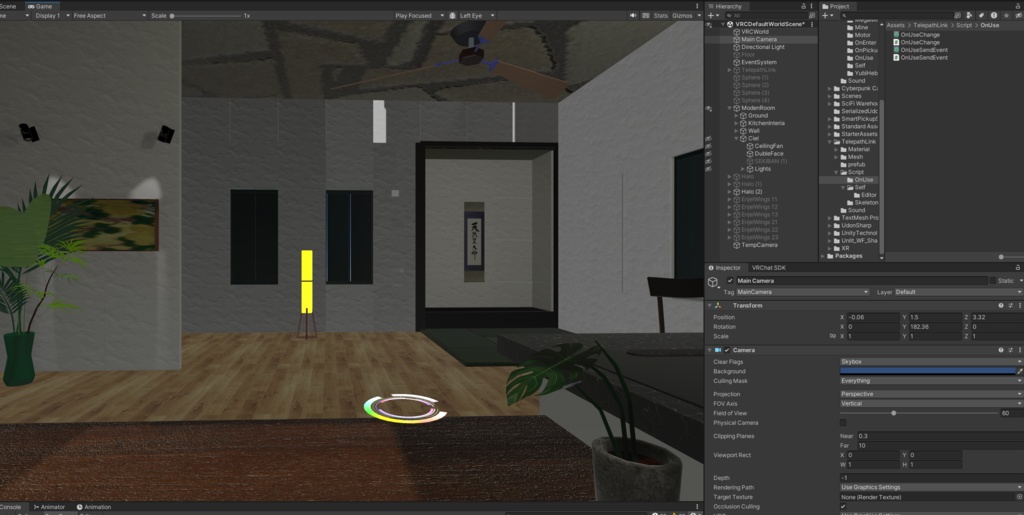Click the Hierarchy search scene picker icon
This screenshot has height=515, width=1024.
point(812,15)
